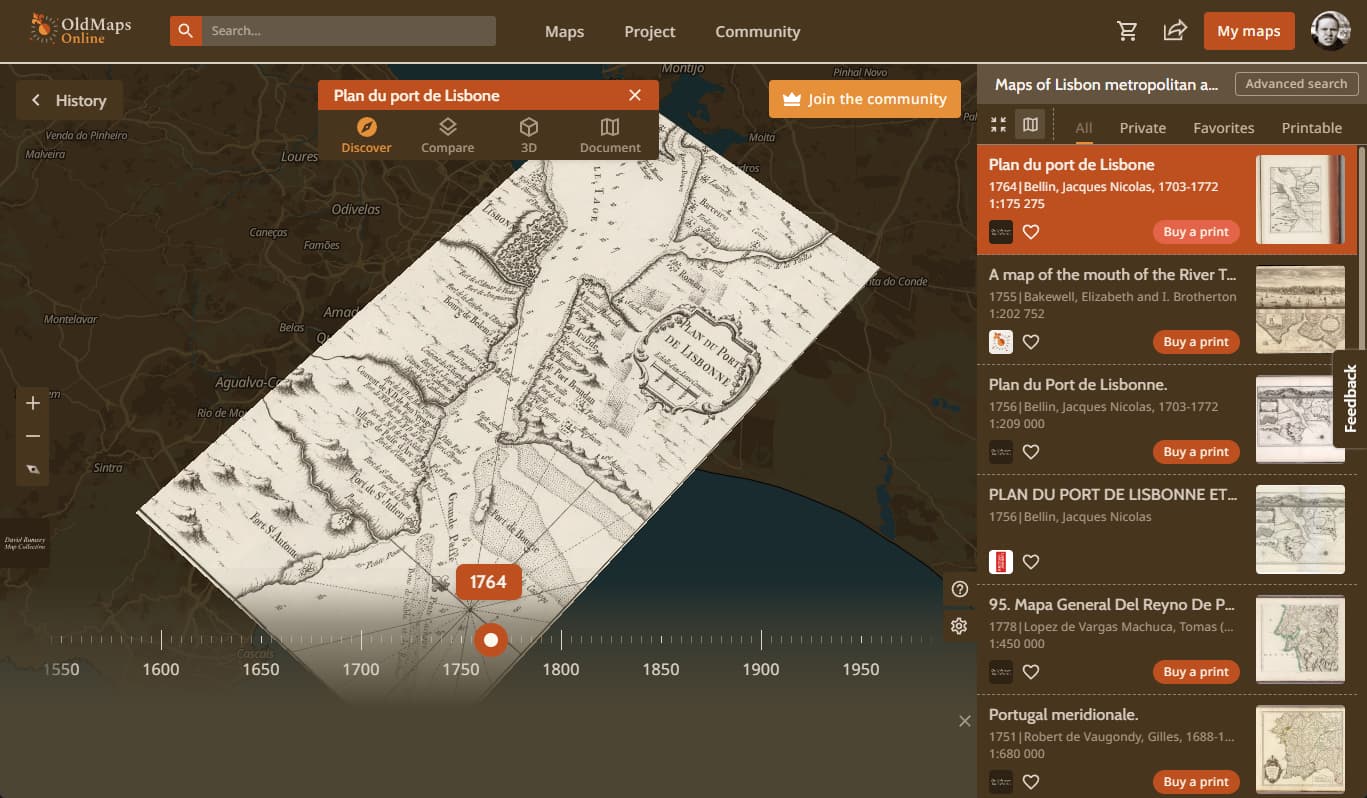
Task: Select the Compare layers tool
Action: coord(447,135)
